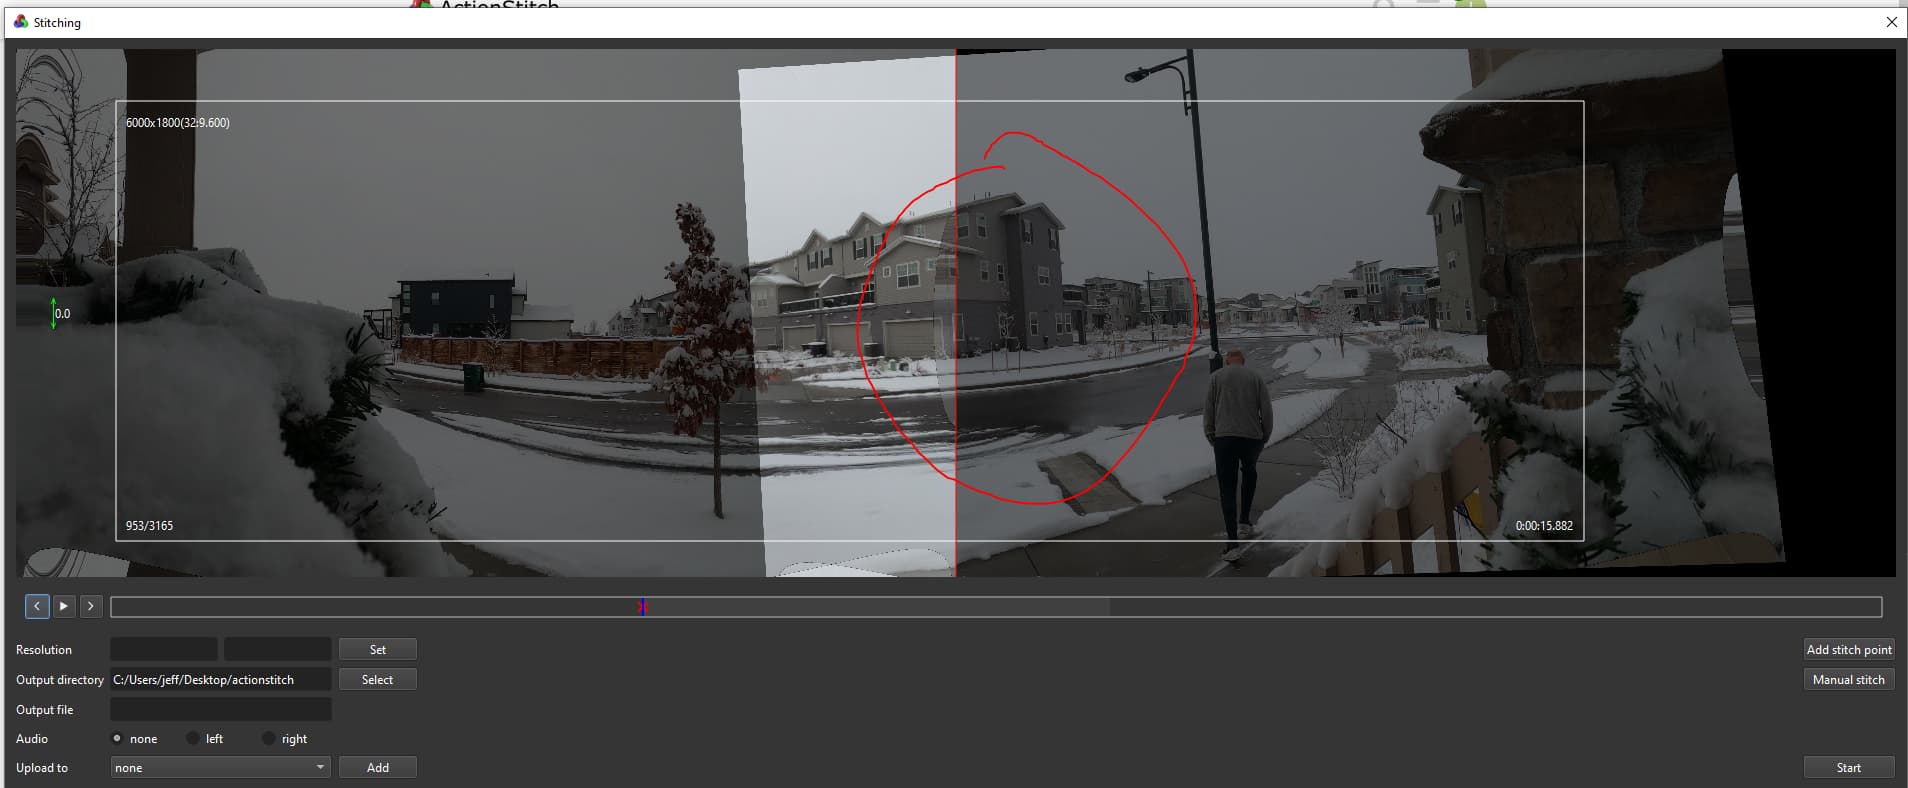Click Select to choose the output directory

coord(377,680)
